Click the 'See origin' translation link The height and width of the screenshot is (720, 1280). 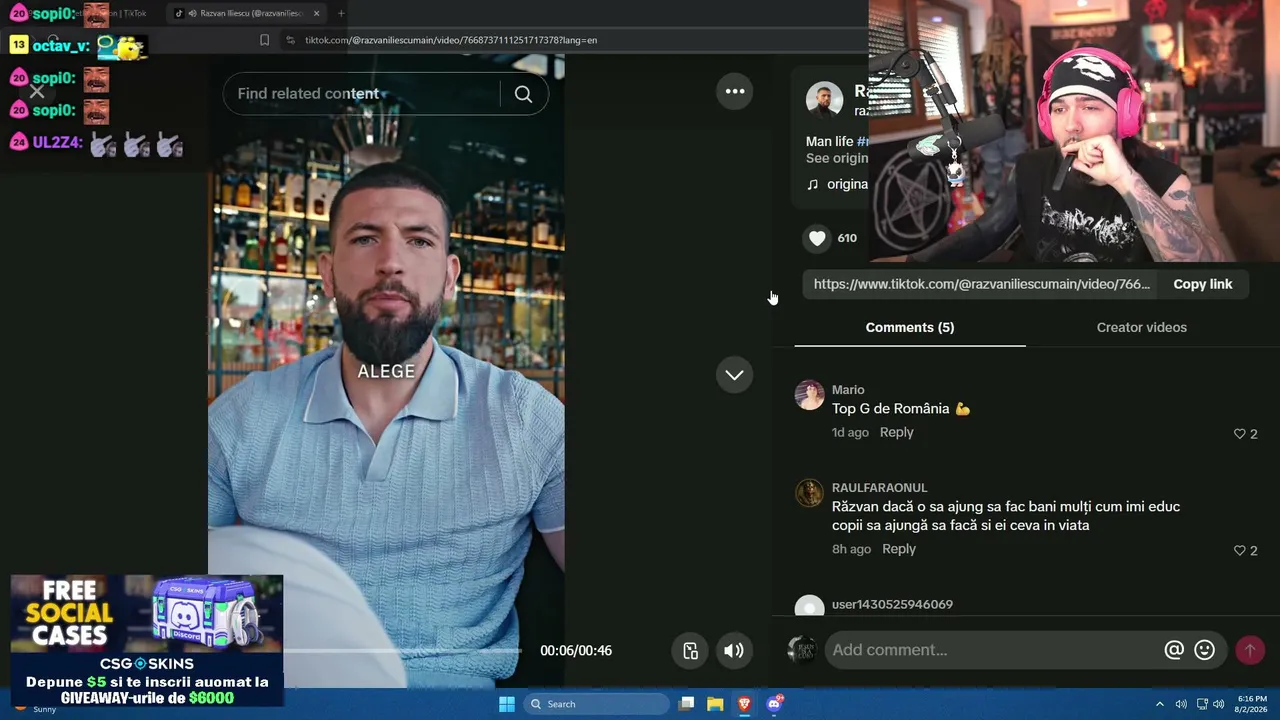837,158
